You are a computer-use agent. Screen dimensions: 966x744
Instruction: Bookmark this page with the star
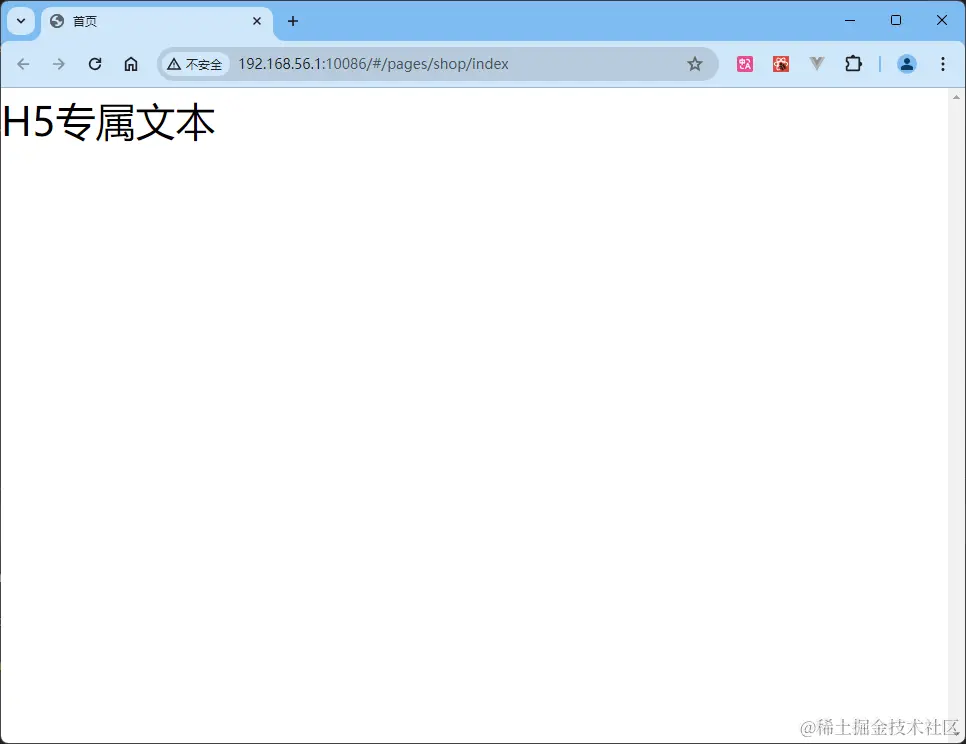click(x=695, y=63)
